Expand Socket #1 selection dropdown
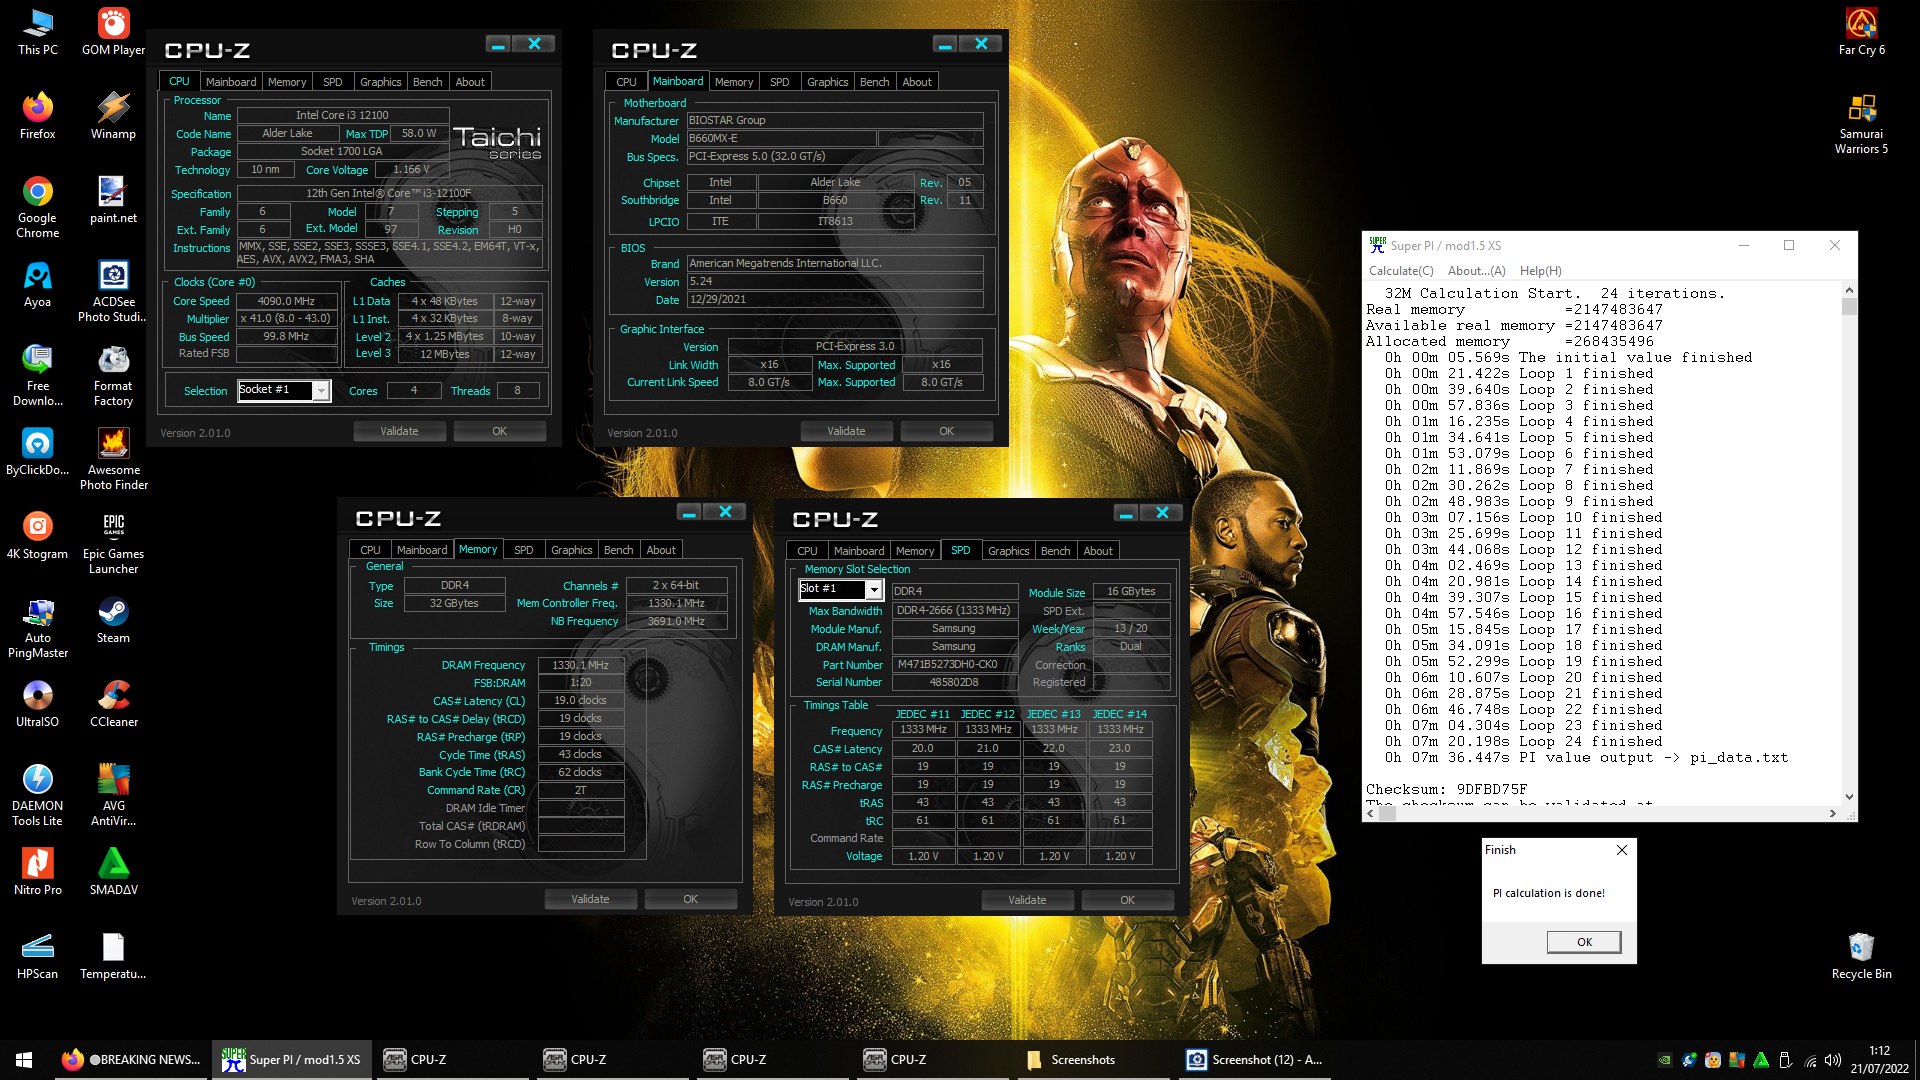This screenshot has height=1080, width=1920. click(x=321, y=391)
